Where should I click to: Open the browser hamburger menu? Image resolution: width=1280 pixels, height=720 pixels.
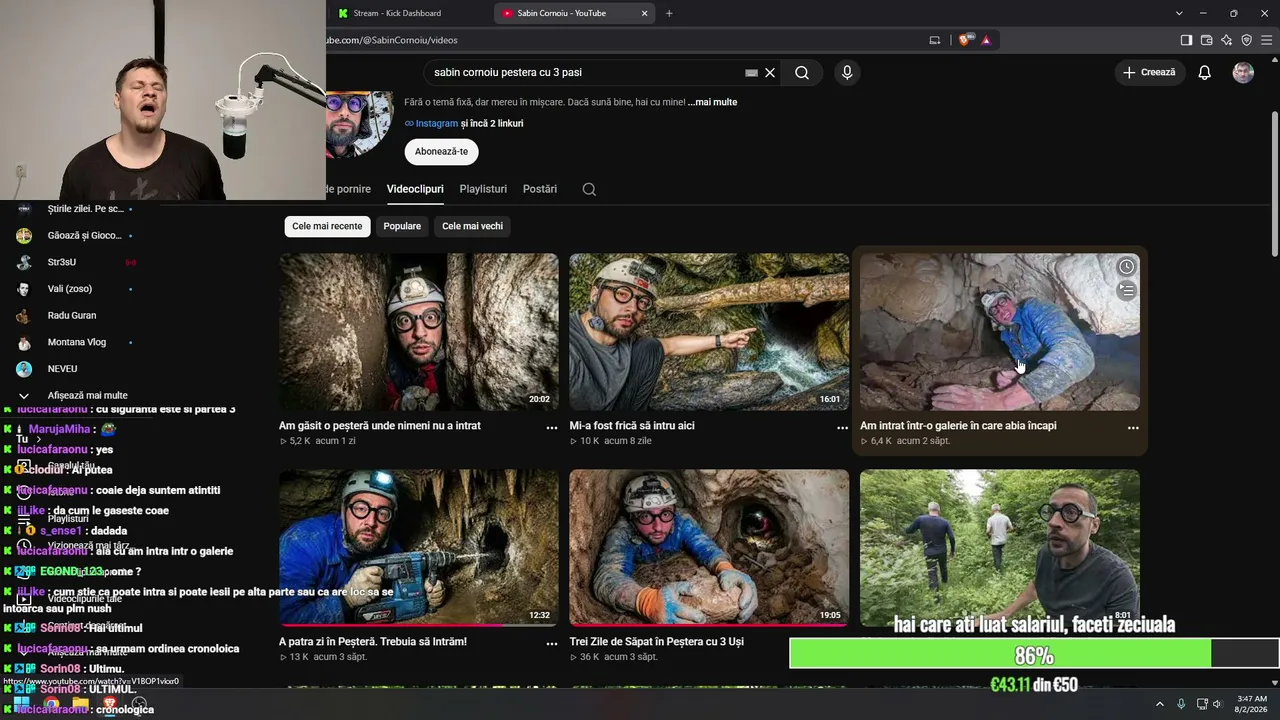pos(1266,40)
